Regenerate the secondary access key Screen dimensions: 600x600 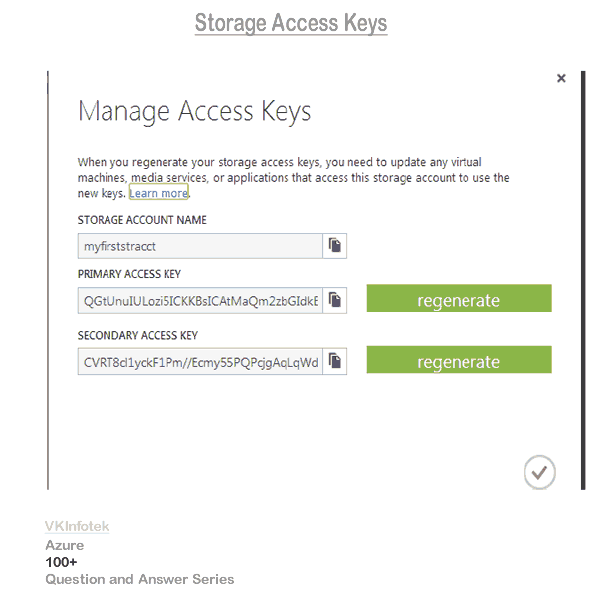tap(458, 361)
